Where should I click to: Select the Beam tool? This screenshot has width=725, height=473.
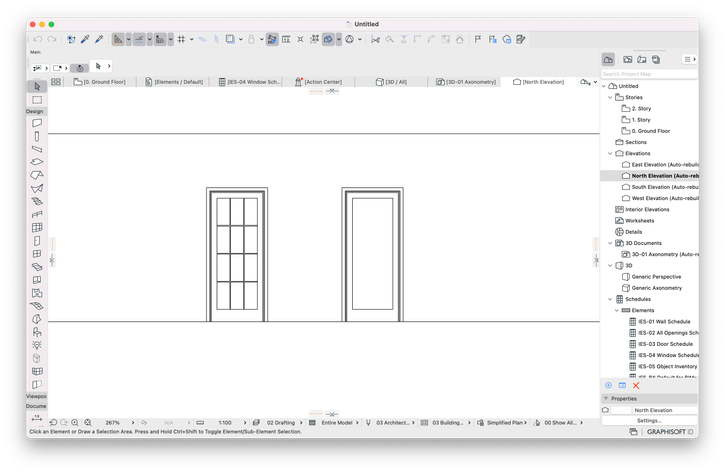[x=37, y=149]
